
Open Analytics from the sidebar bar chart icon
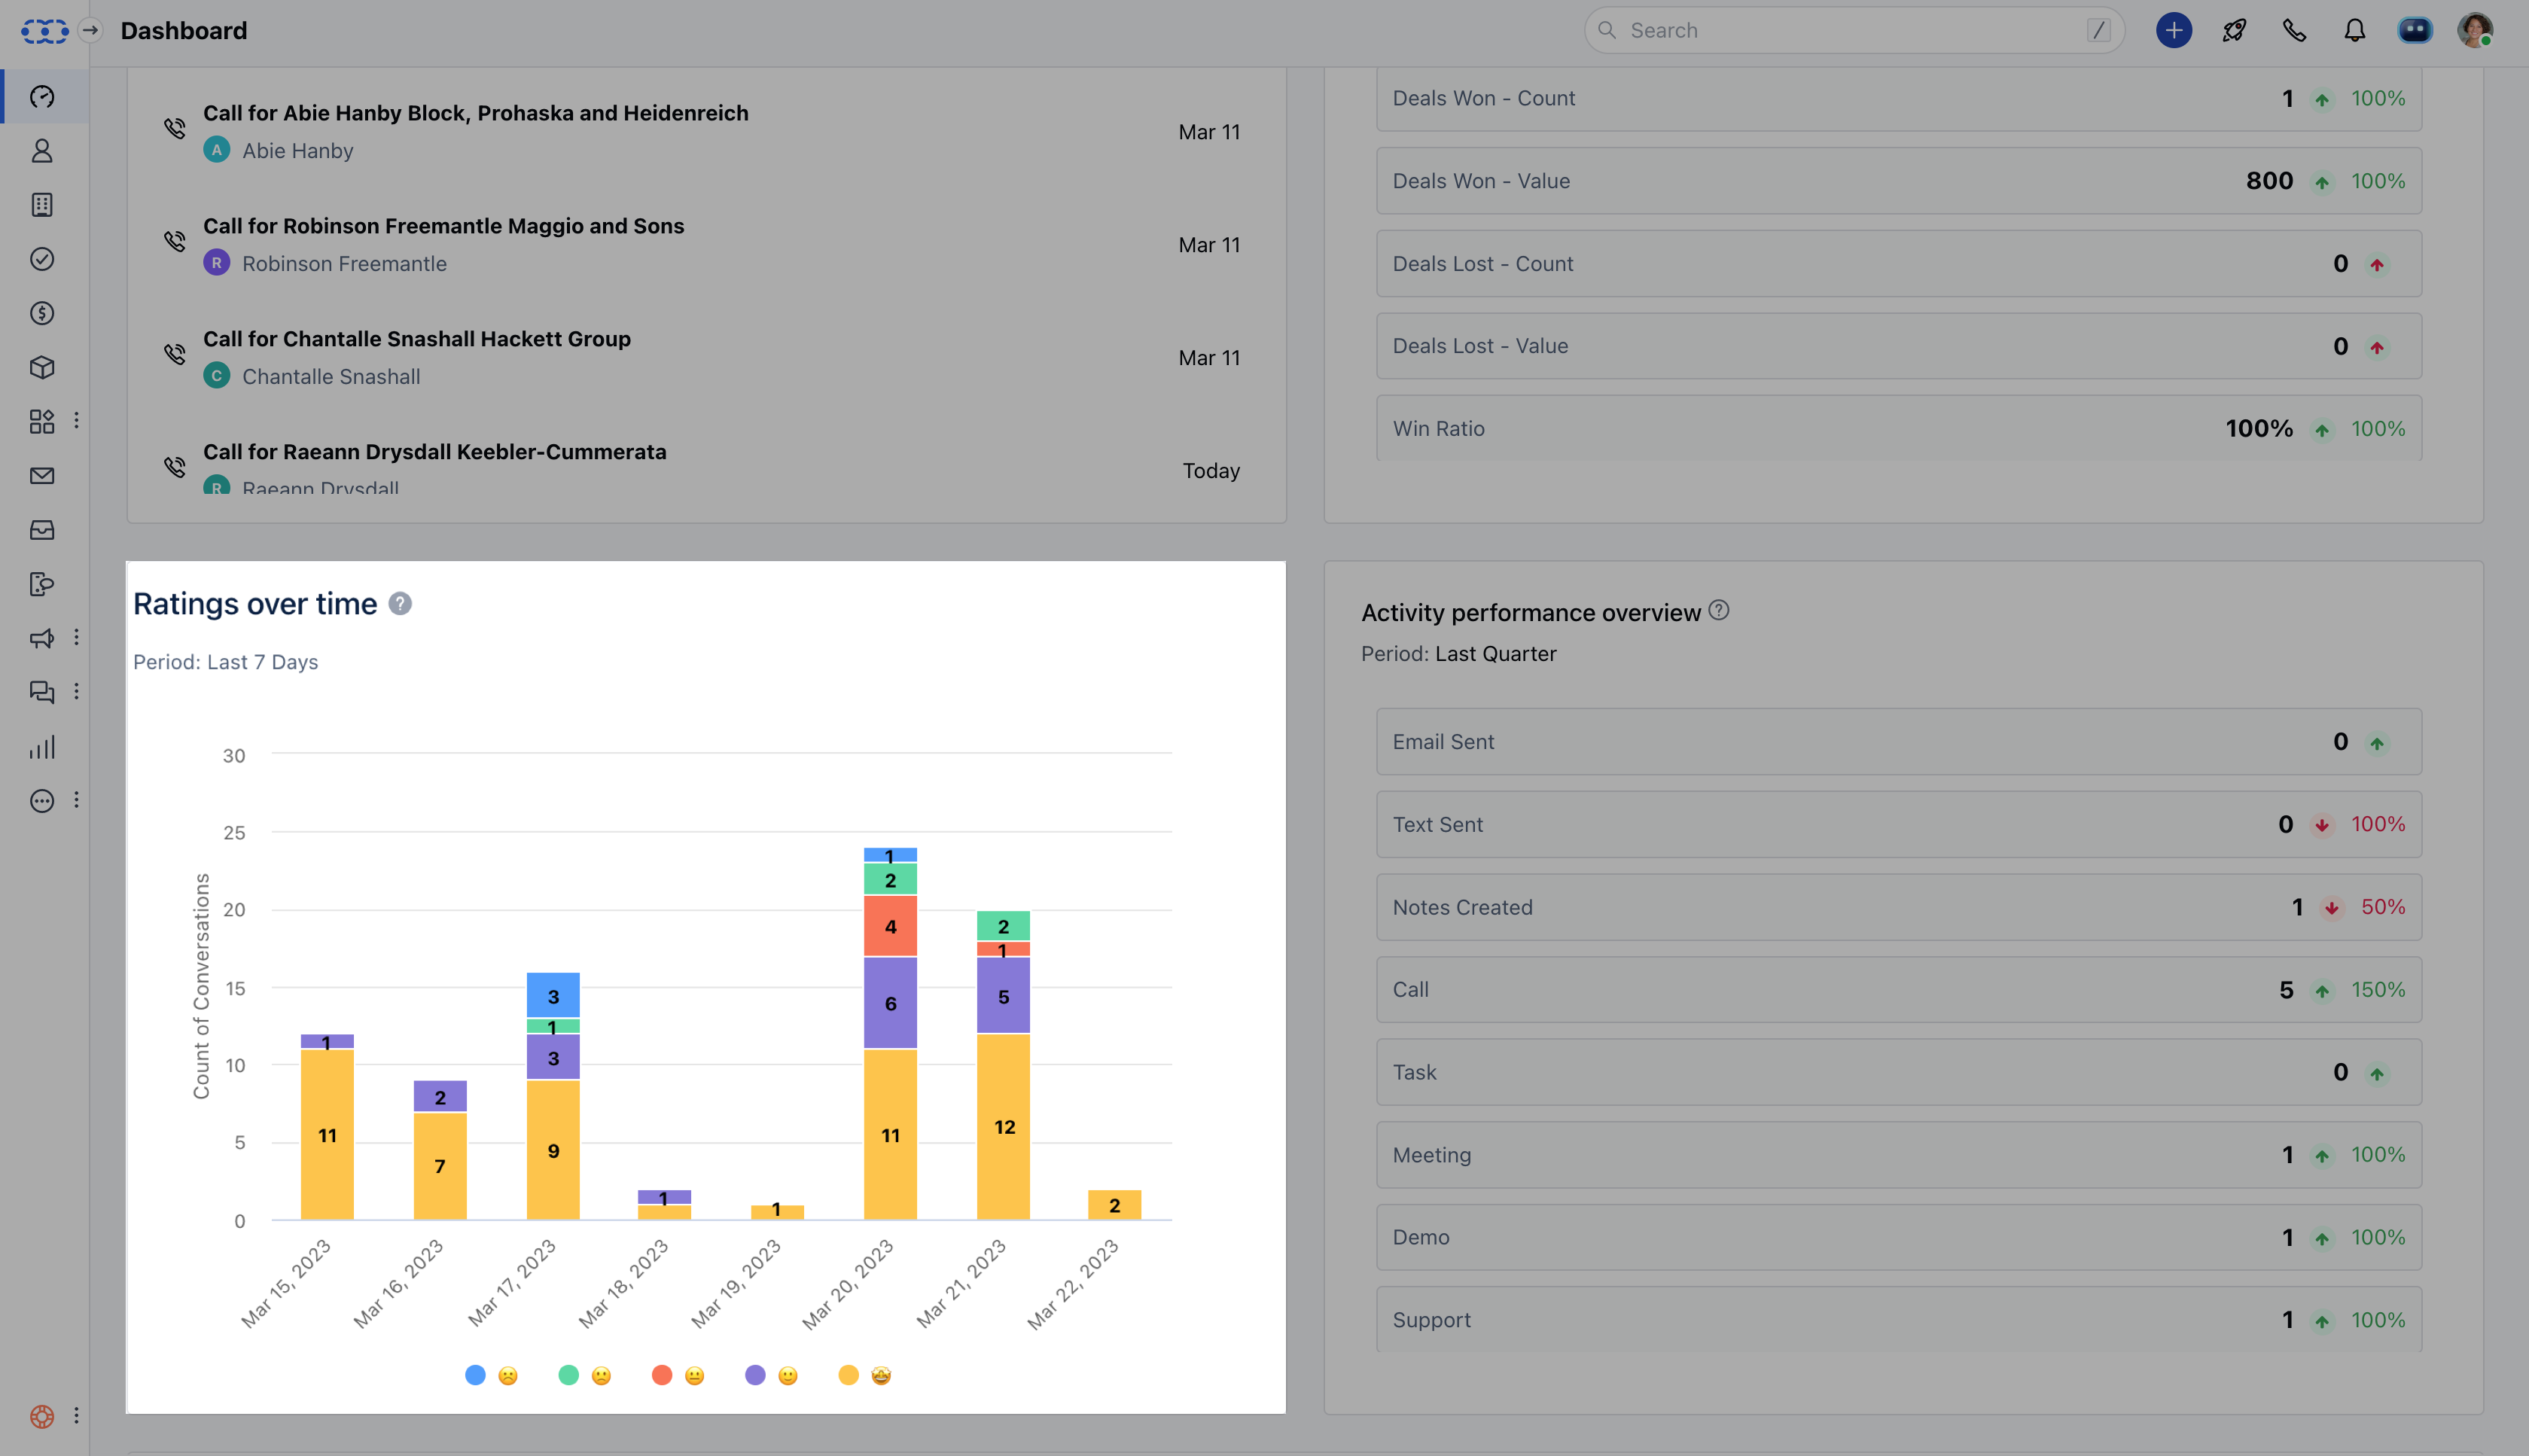[x=42, y=746]
